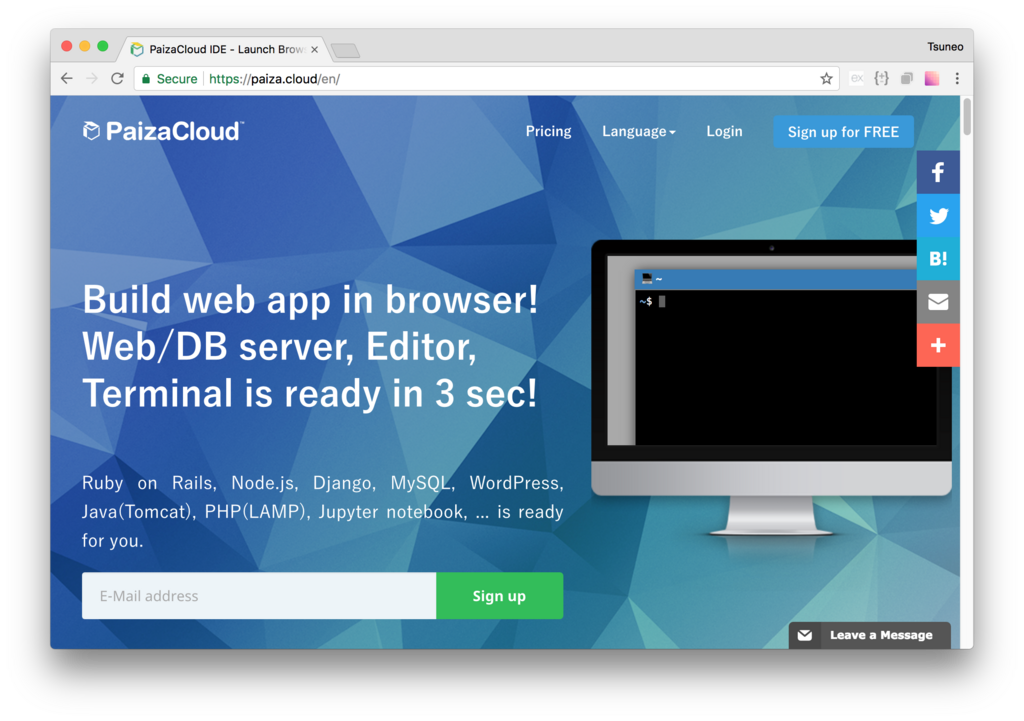
Task: Close the PaizaCloud IDE browser tab
Action: pos(314,50)
